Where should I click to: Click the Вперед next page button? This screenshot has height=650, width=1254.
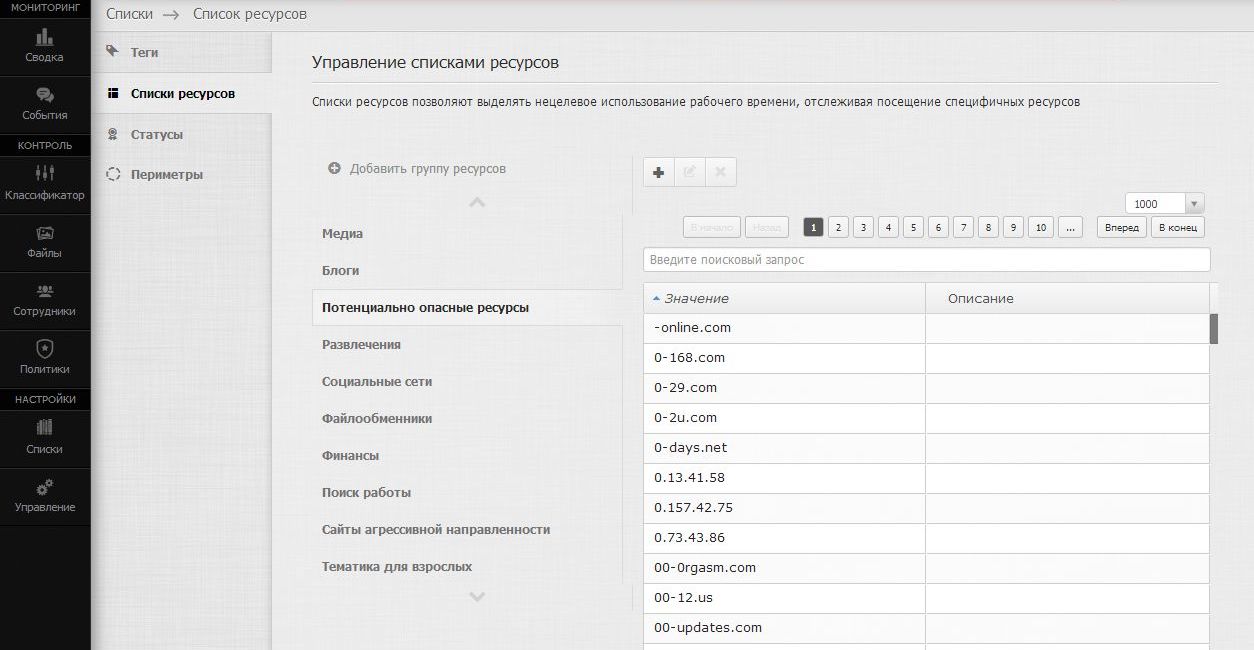pos(1122,227)
